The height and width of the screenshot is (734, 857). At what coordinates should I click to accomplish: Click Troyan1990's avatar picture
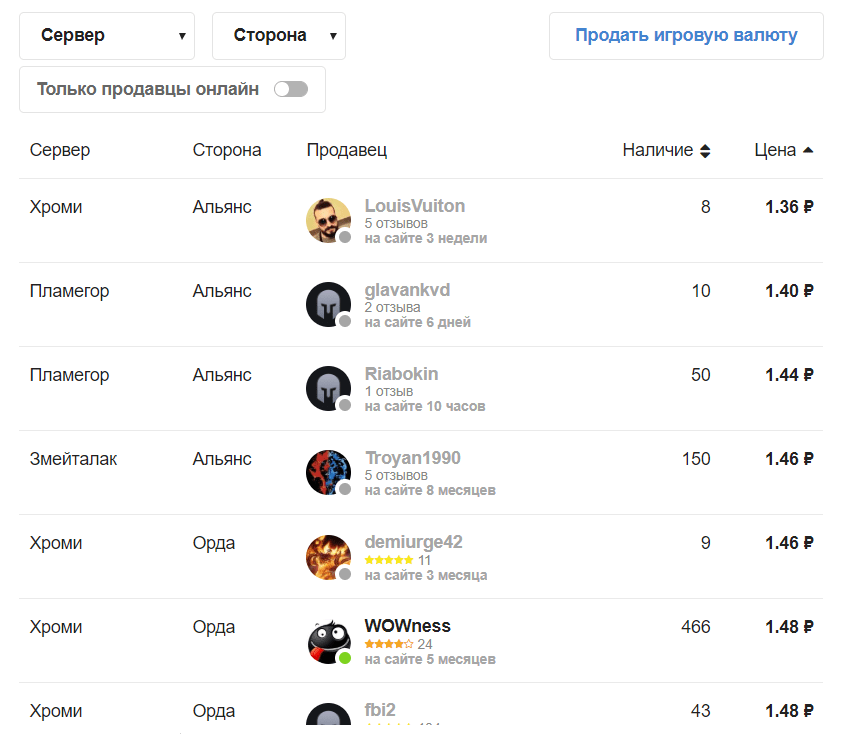pos(328,472)
